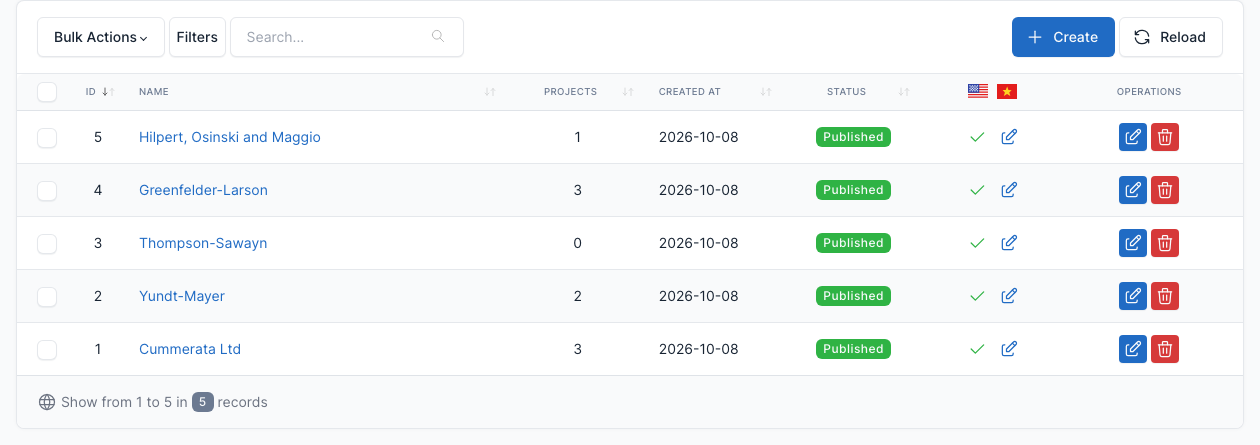Click the Vietnam flag column icon
The height and width of the screenshot is (445, 1260).
[1007, 92]
